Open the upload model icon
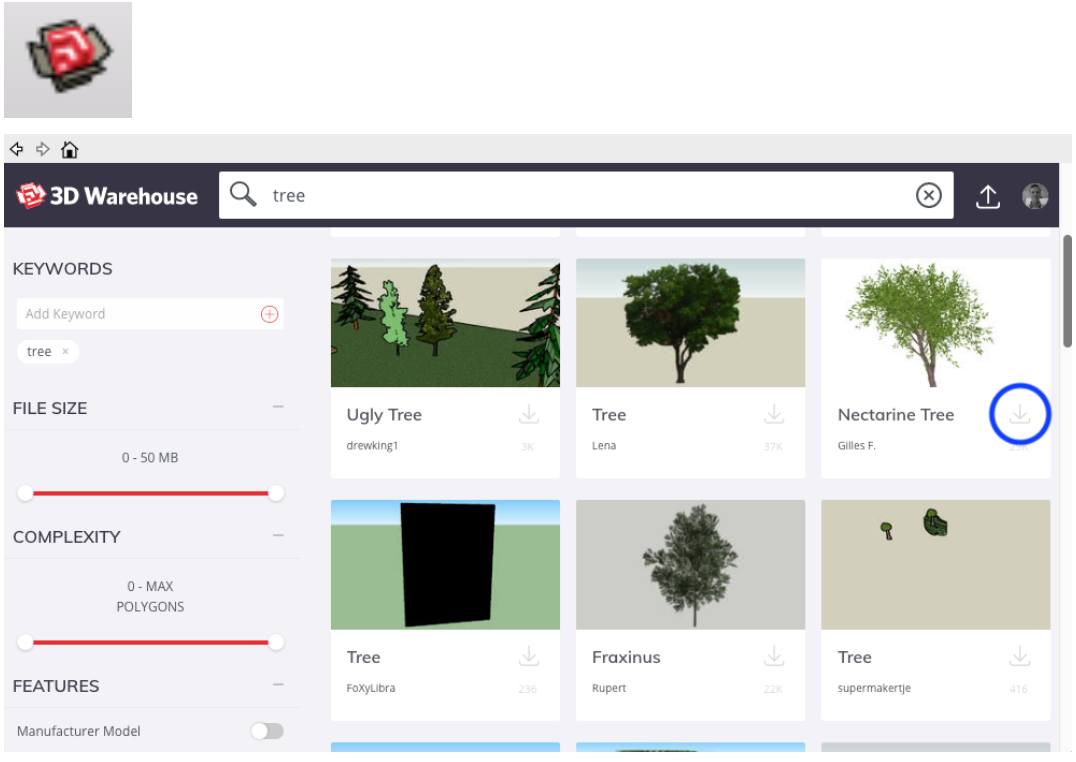 (x=987, y=196)
